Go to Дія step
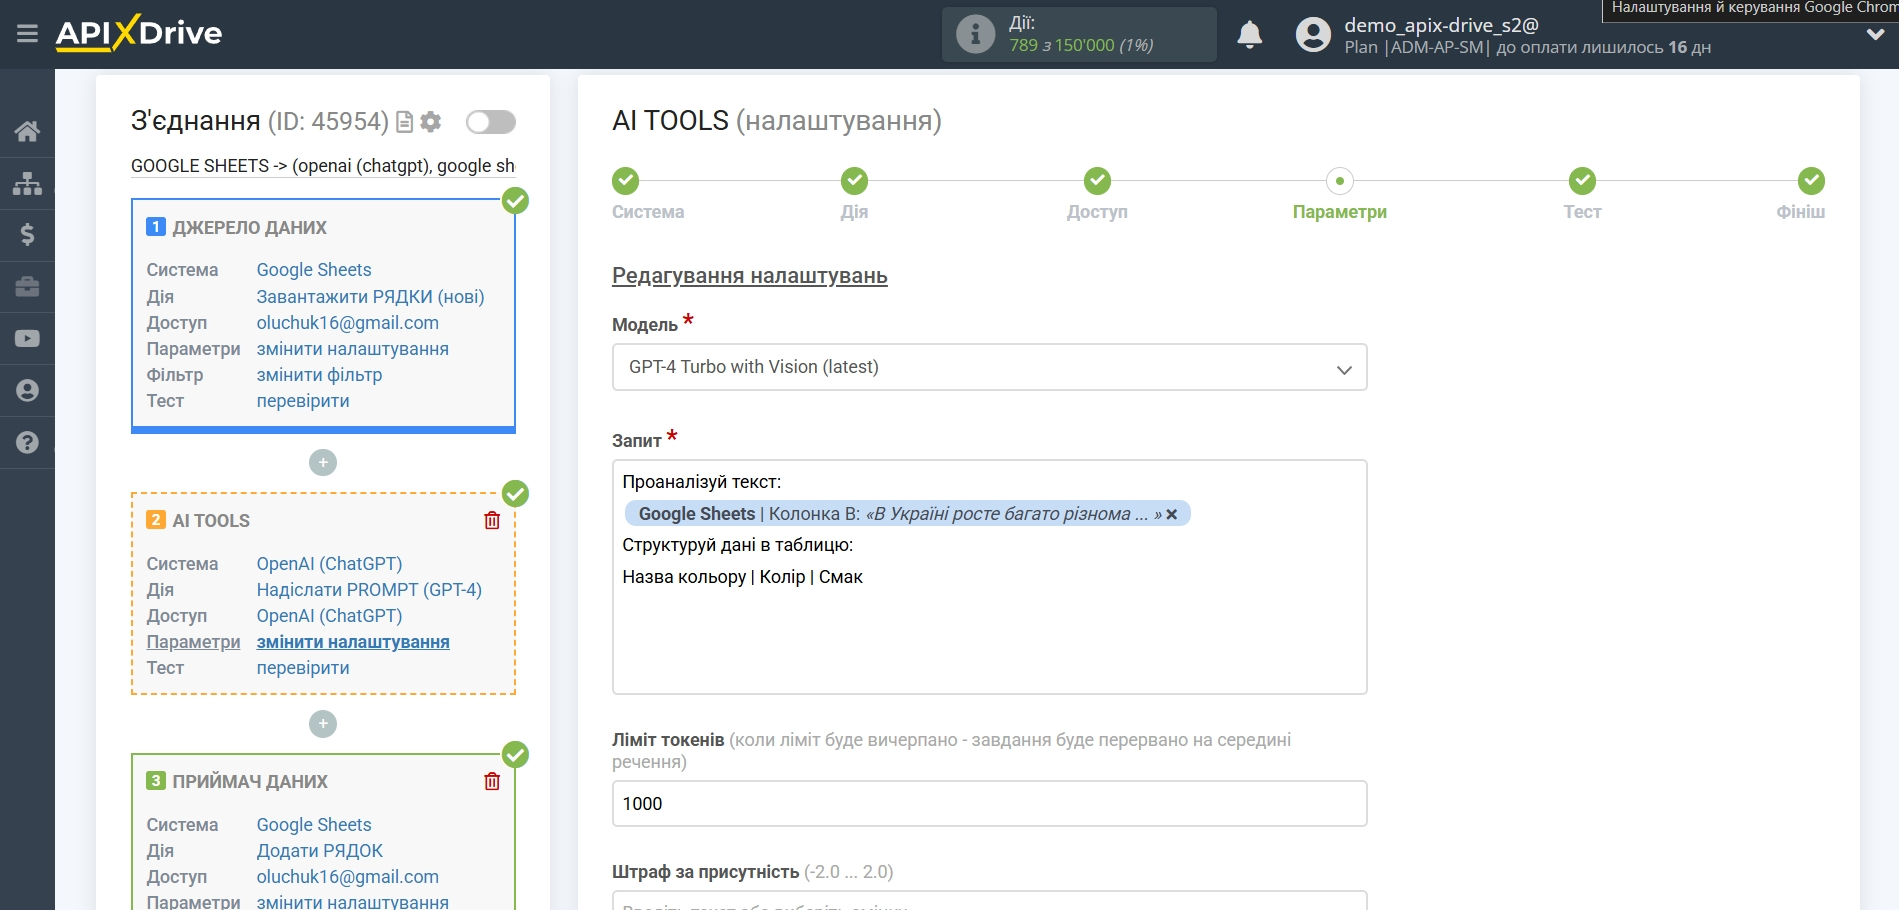The height and width of the screenshot is (910, 1899). coord(854,181)
